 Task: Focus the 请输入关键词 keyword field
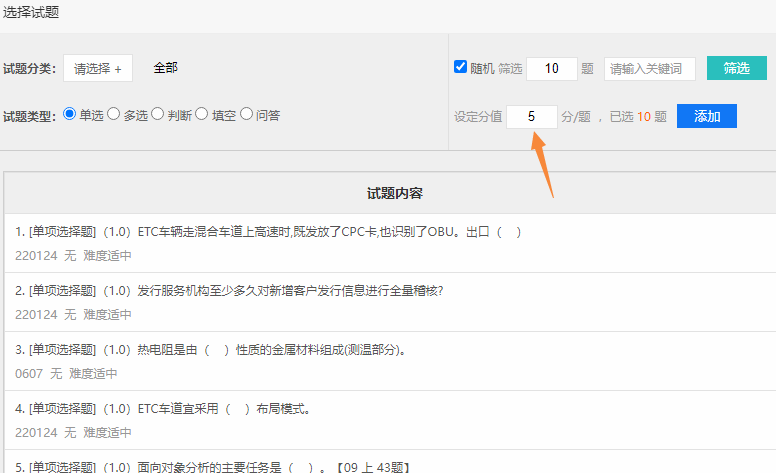pos(649,68)
